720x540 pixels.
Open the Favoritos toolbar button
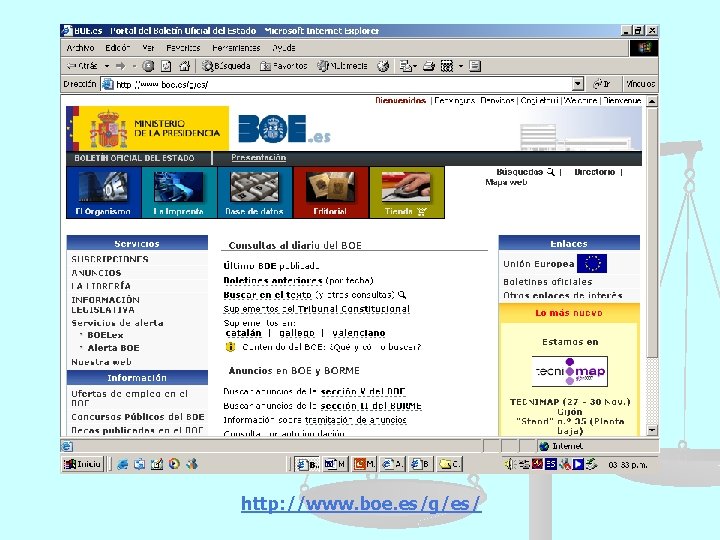[x=284, y=66]
